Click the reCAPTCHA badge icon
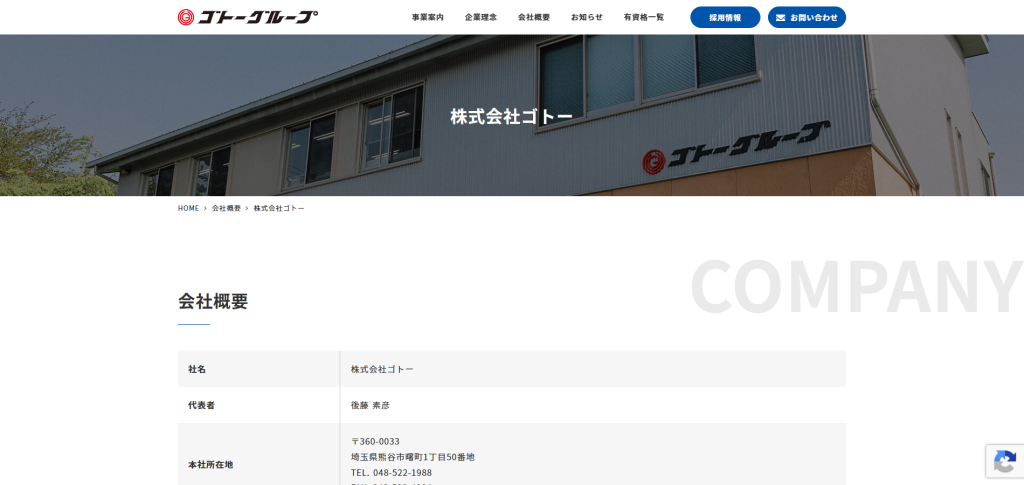1024x485 pixels. (1004, 462)
